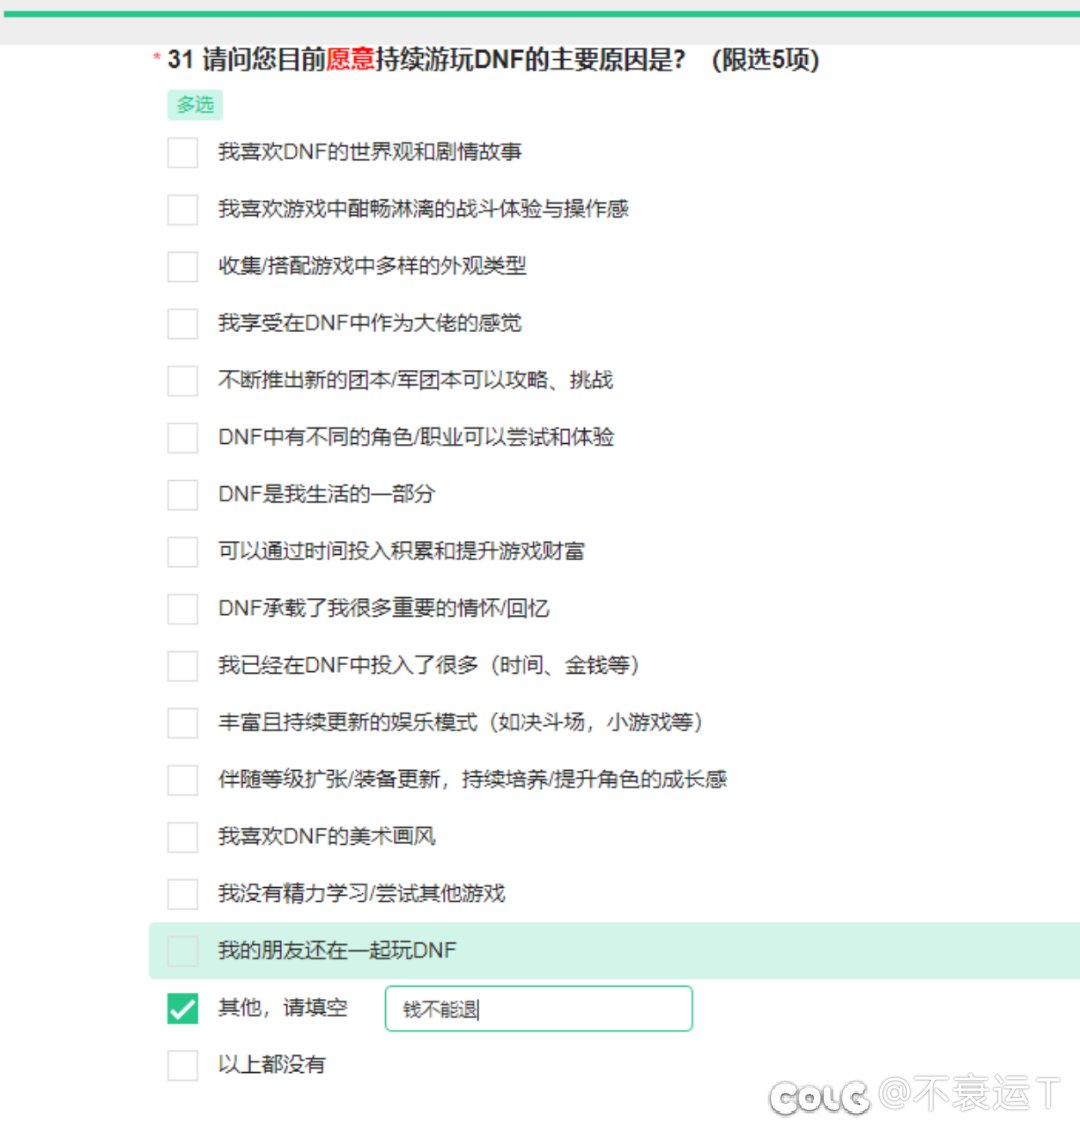
Task: Tick the 娱乐模式 (决斗场) checkbox
Action: 183,722
